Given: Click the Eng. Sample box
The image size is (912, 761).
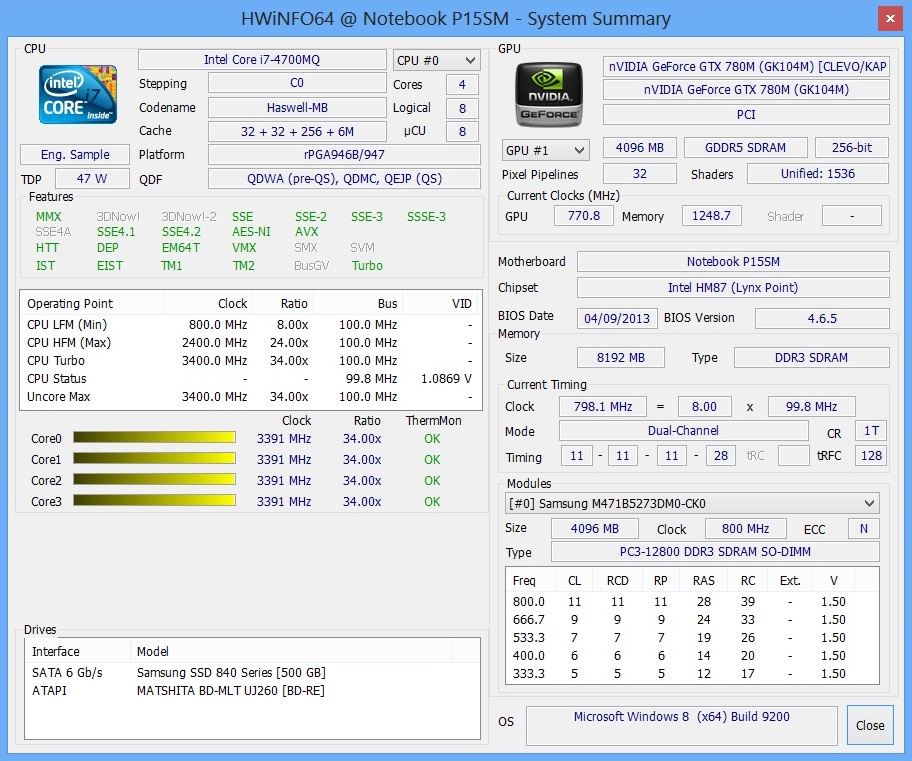Looking at the screenshot, I should point(75,155).
